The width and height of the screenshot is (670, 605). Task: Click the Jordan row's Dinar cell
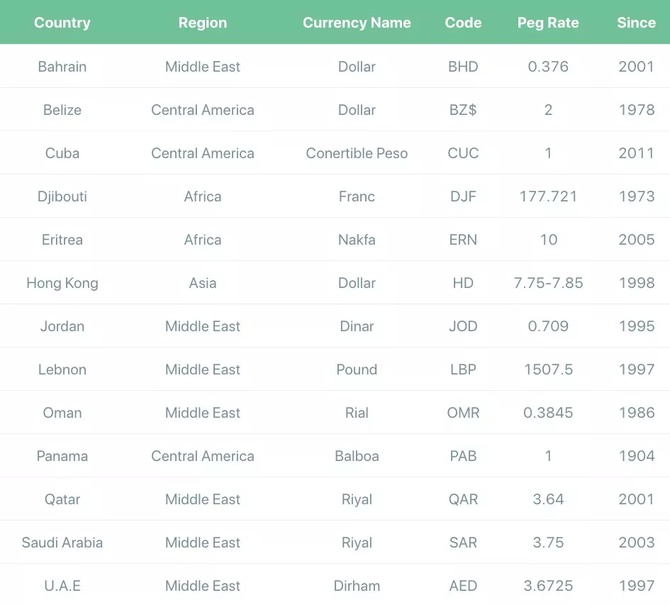pyautogui.click(x=356, y=326)
